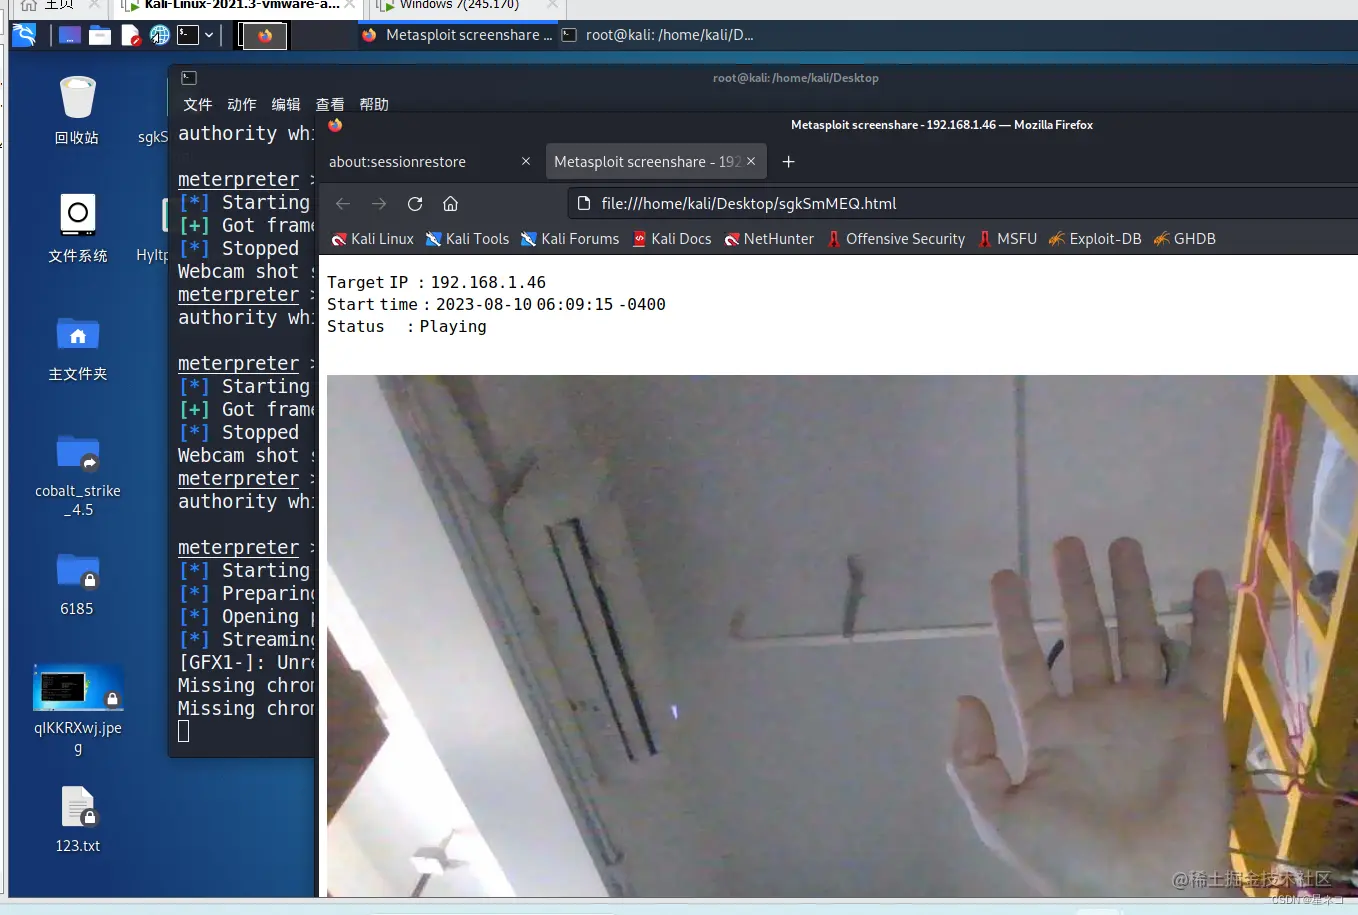Select the qIKKRXwj.jpeg desktop thumbnail
Image resolution: width=1358 pixels, height=915 pixels.
(77, 710)
